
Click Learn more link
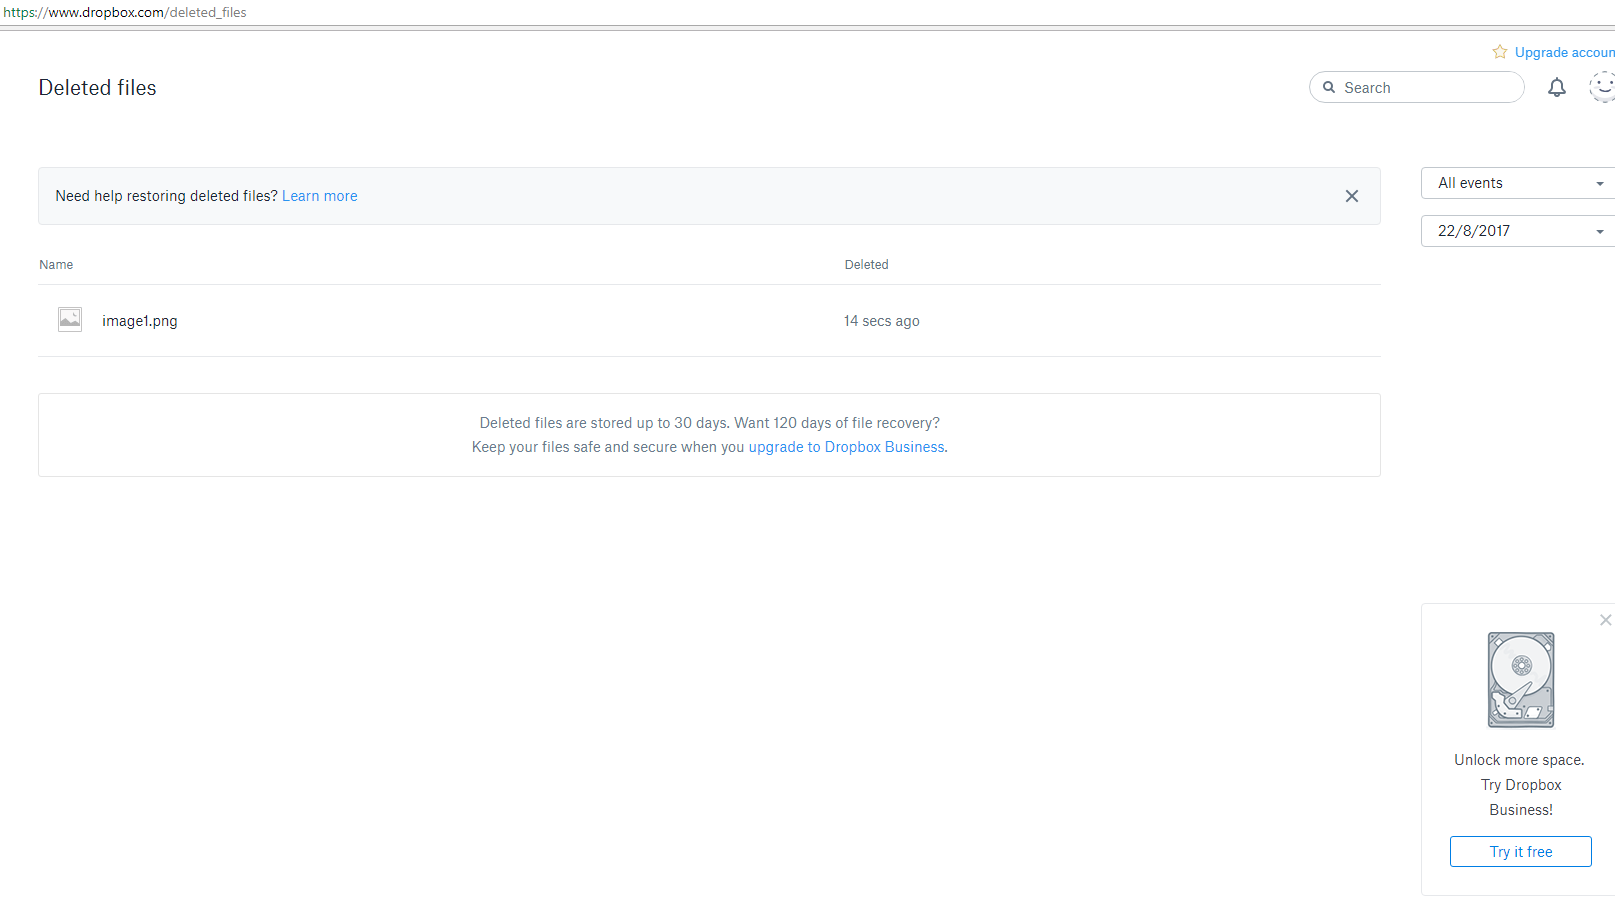click(x=320, y=196)
